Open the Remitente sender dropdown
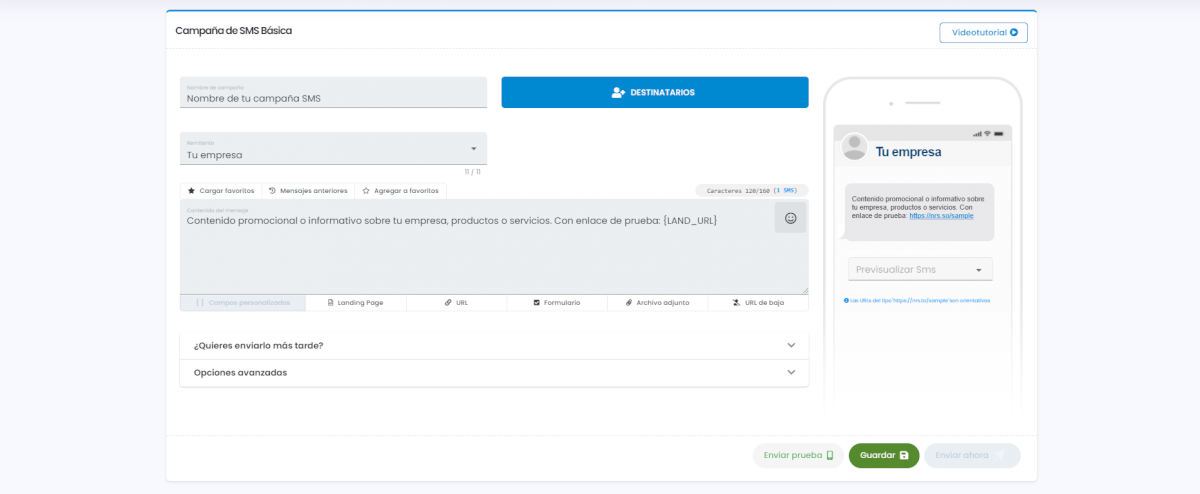This screenshot has width=1200, height=494. tap(333, 150)
